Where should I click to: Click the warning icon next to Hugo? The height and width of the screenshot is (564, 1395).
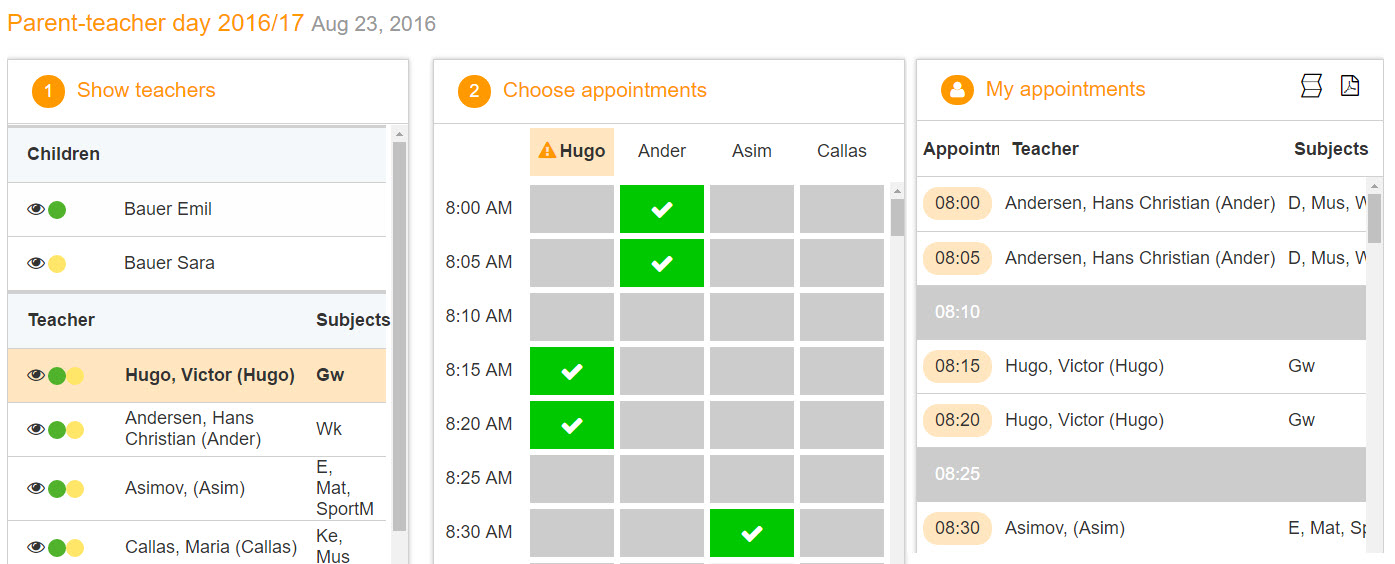547,151
